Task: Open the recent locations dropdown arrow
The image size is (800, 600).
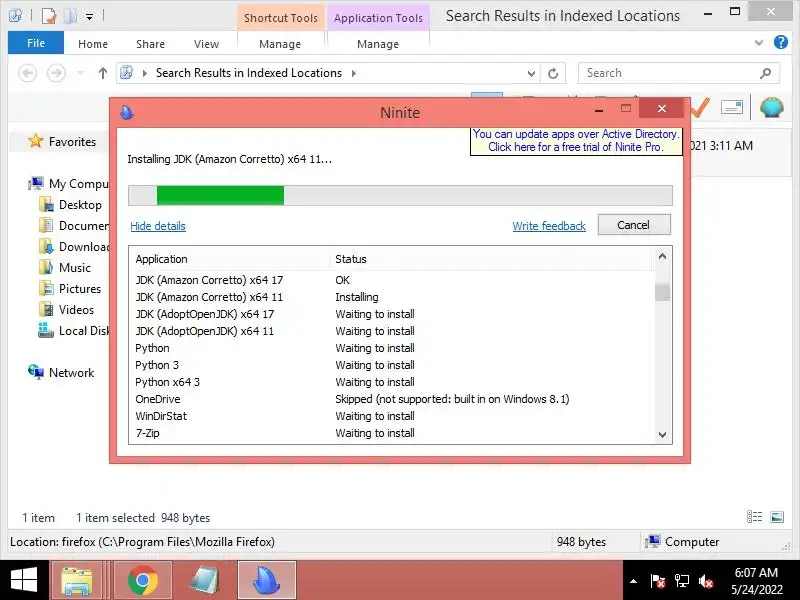Action: coord(80,73)
